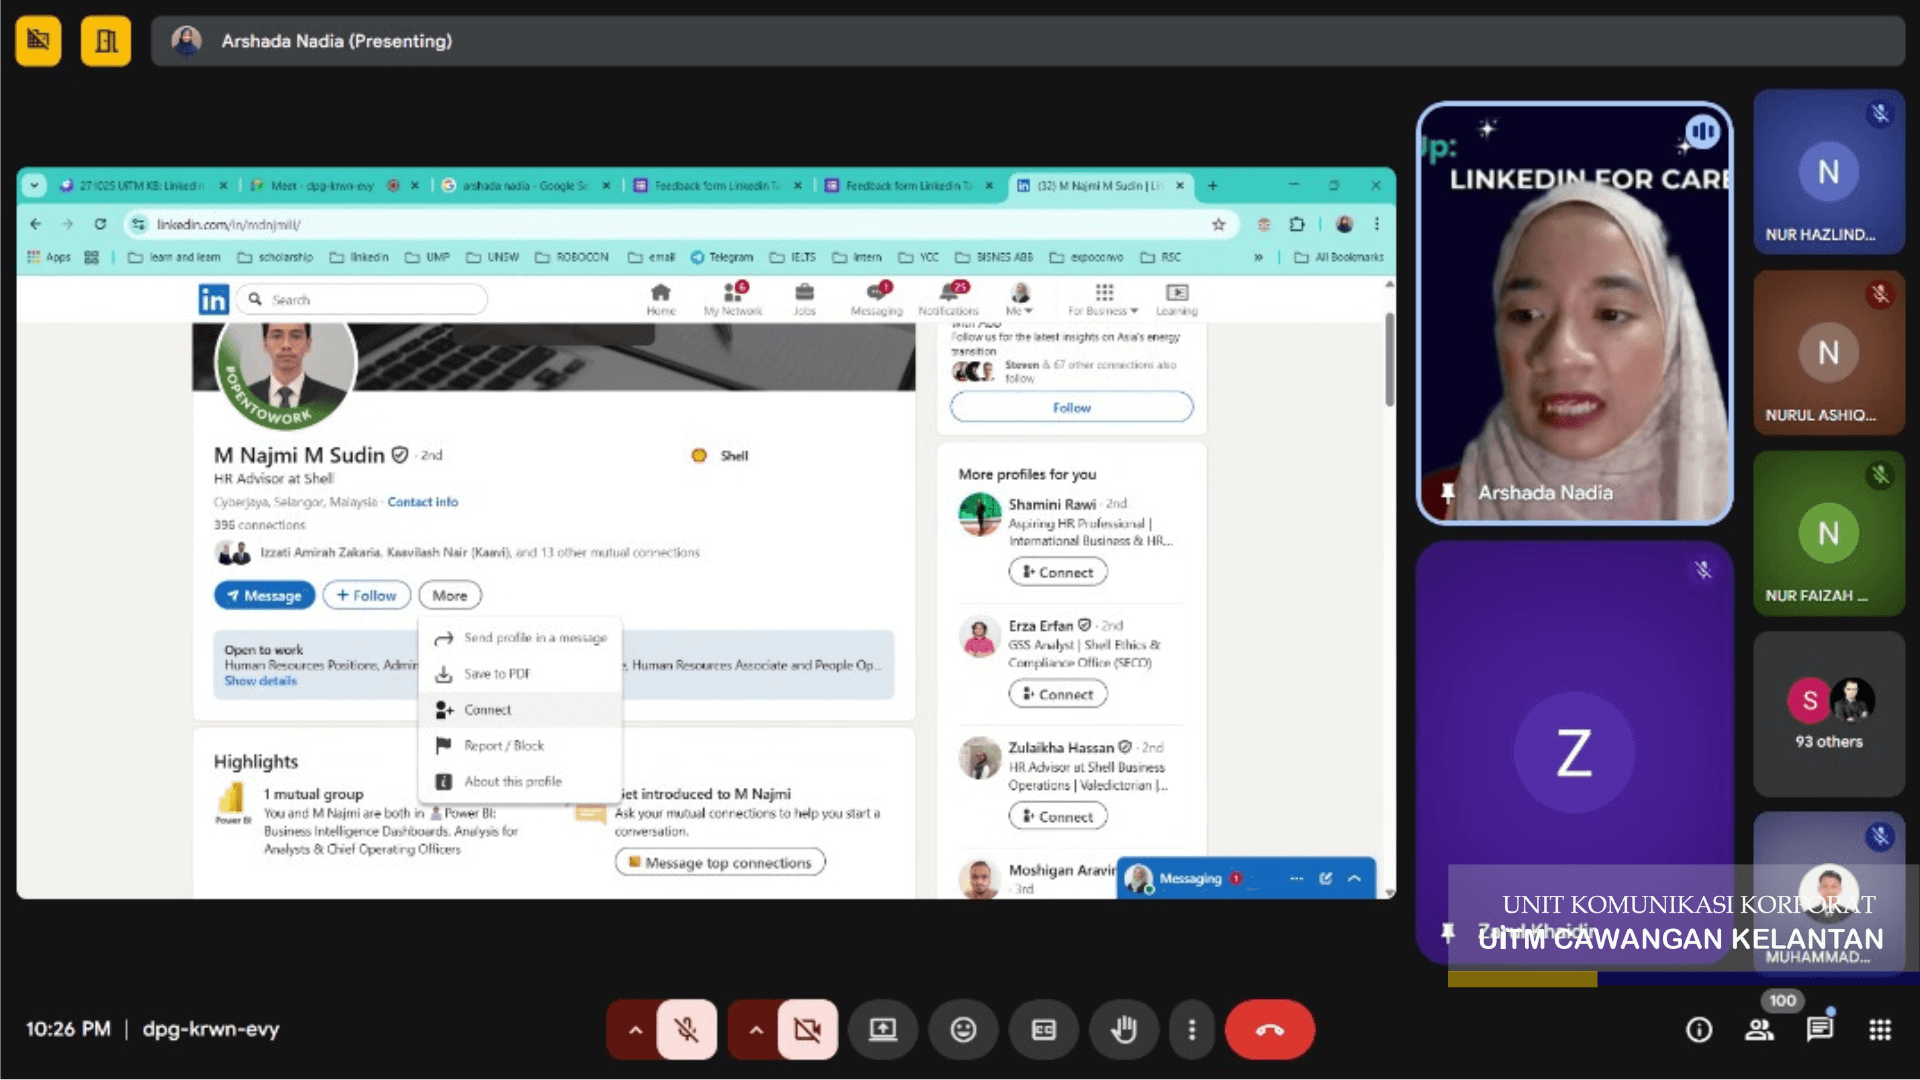Open the in-call chat panel
This screenshot has height=1080, width=1920.
tap(1820, 1029)
